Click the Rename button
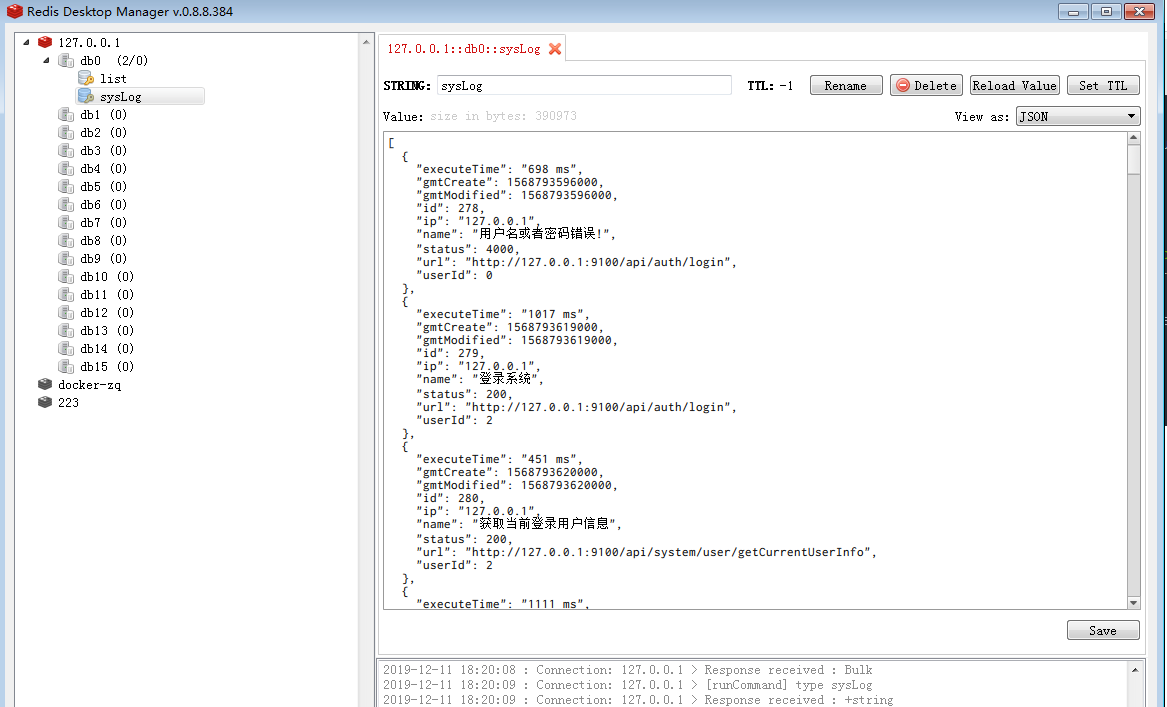This screenshot has height=707, width=1167. 845,86
